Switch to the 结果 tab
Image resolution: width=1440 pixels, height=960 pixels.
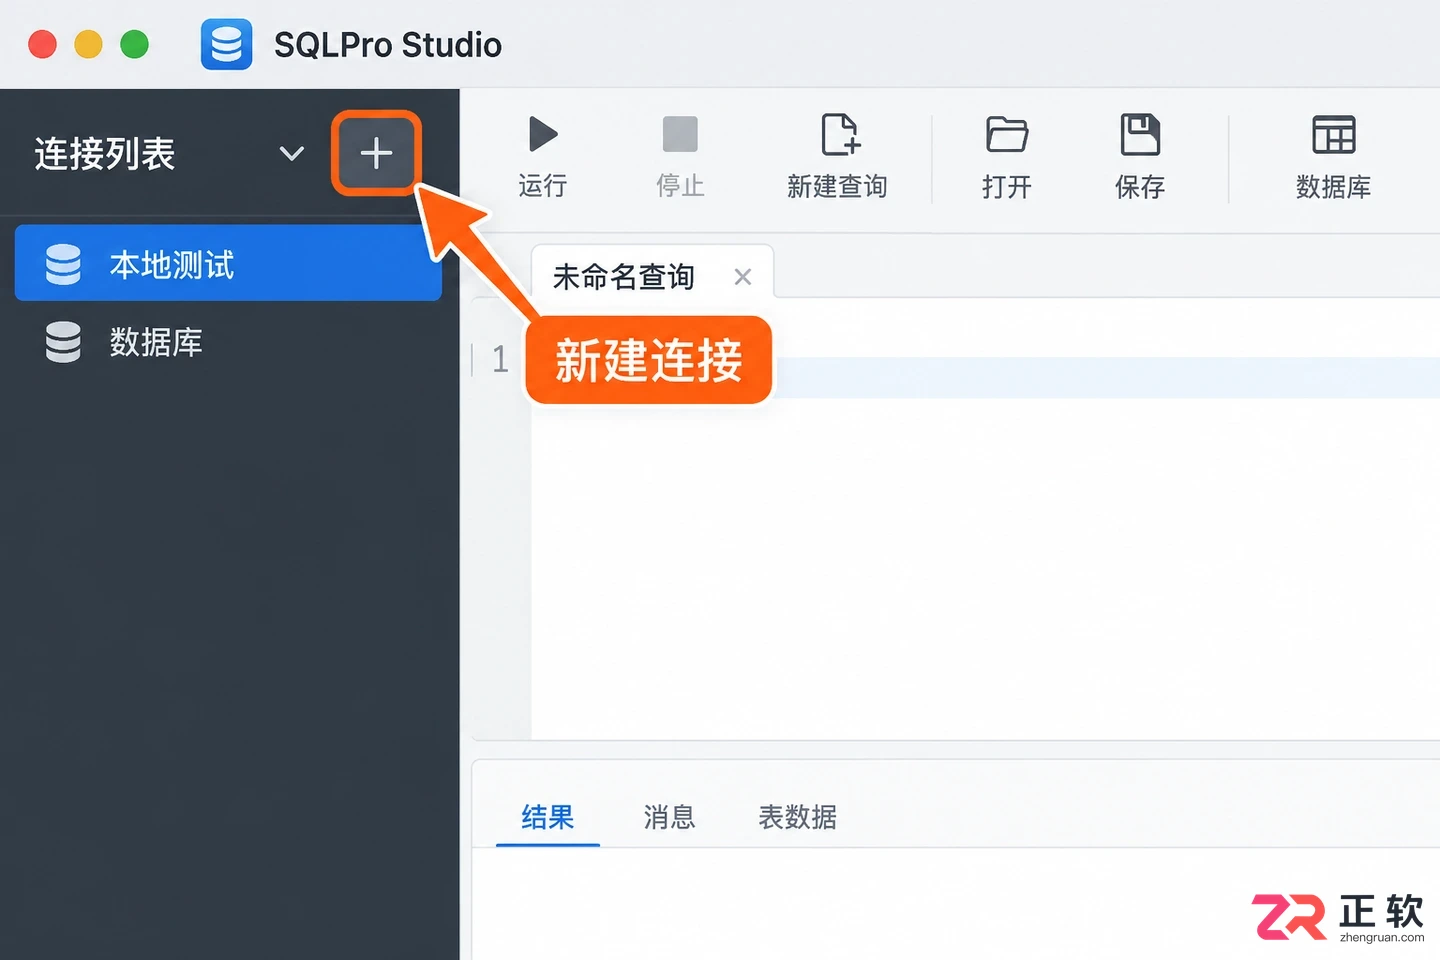[548, 817]
